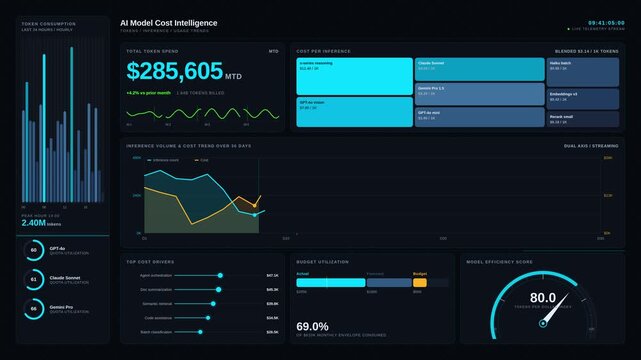641x360 pixels.
Task: Select the GPT-4o mini treemap tile
Action: pos(480,117)
